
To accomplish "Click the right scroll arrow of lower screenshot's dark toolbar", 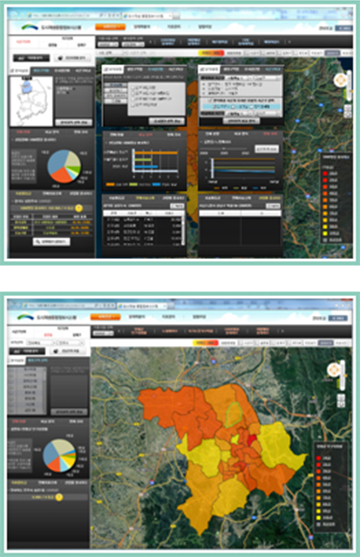I will click(x=283, y=331).
